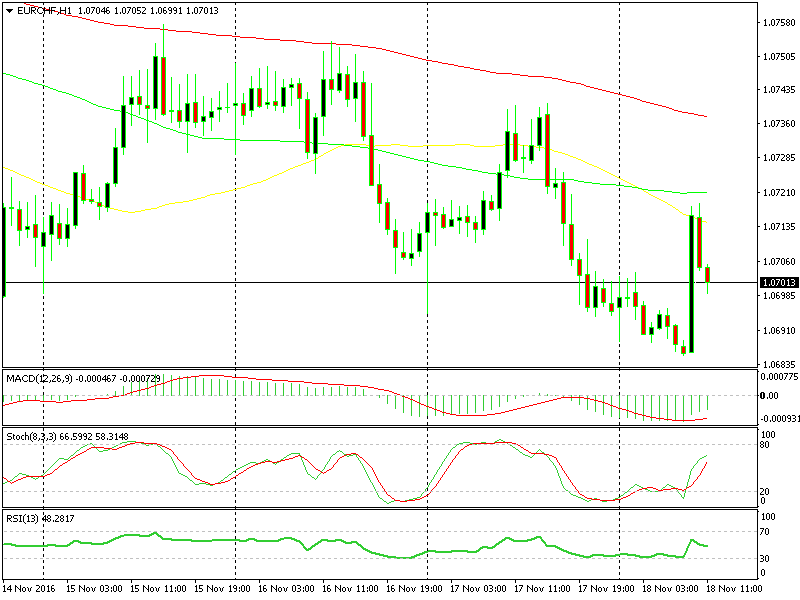
Task: Select the 1.07360 price axis label
Action: pyautogui.click(x=779, y=123)
